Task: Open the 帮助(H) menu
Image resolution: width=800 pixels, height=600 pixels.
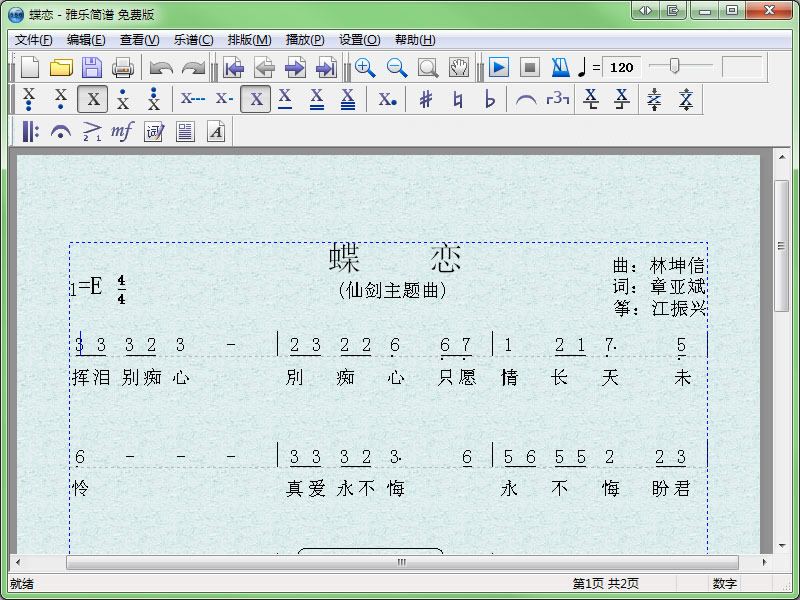Action: pyautogui.click(x=415, y=40)
